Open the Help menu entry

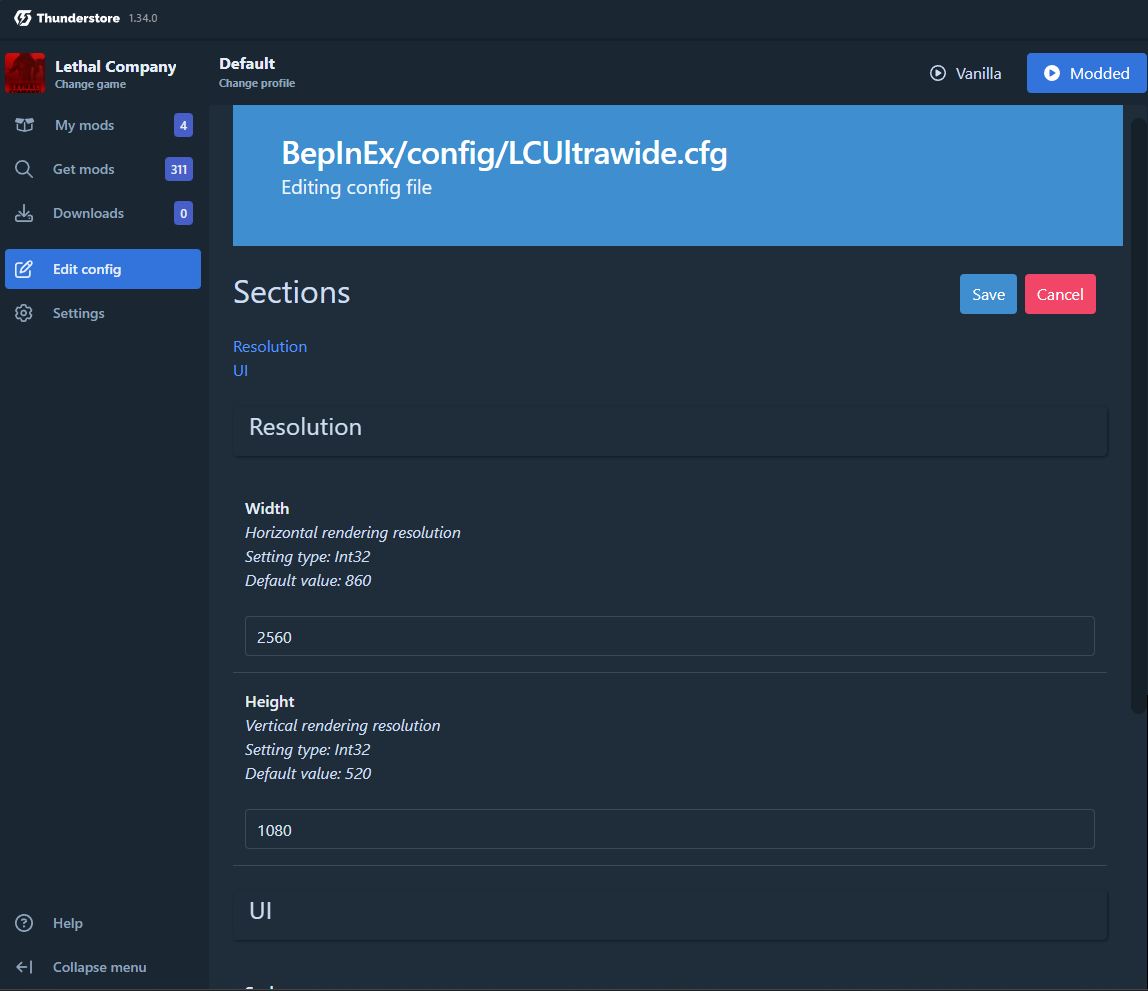pyautogui.click(x=102, y=923)
